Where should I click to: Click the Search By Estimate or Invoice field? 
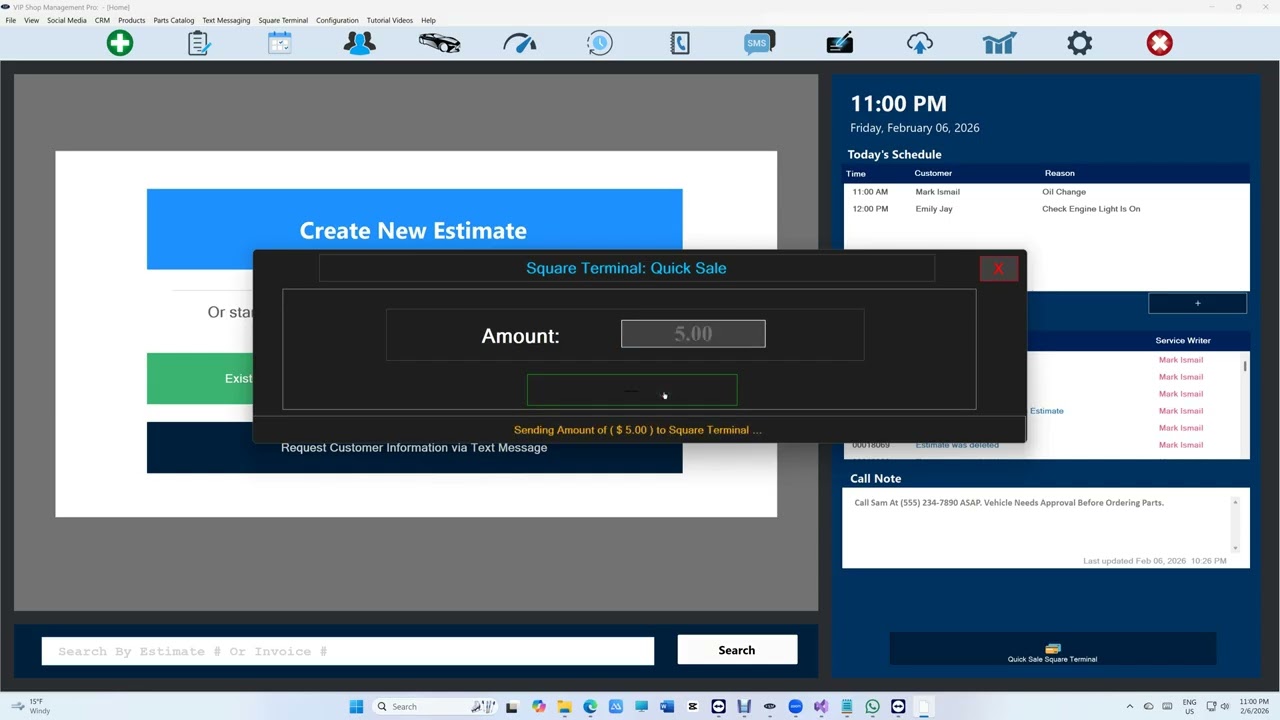point(348,651)
